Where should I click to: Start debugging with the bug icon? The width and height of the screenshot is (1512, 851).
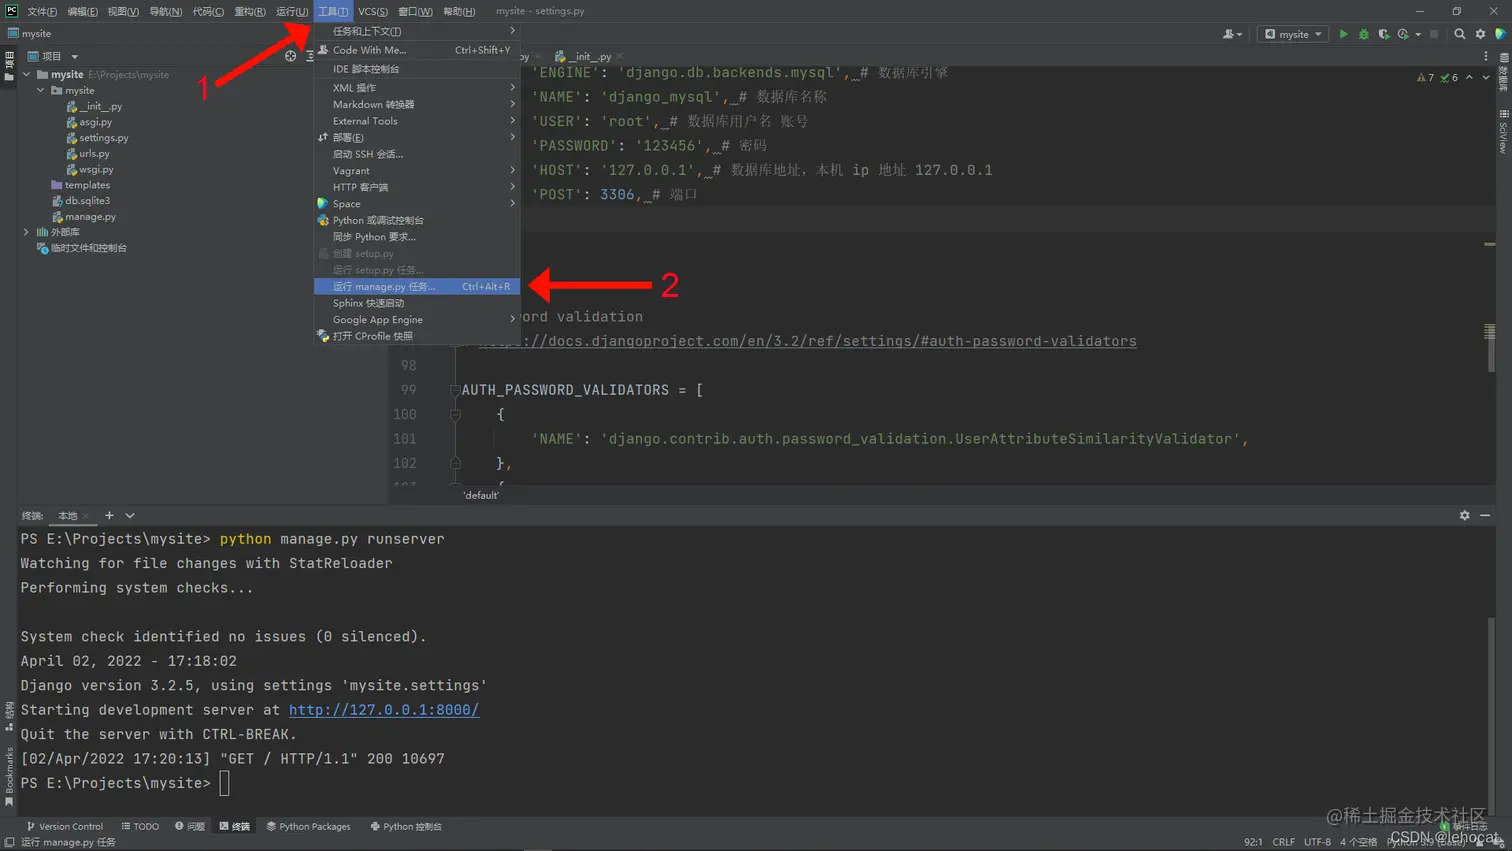tap(1363, 33)
